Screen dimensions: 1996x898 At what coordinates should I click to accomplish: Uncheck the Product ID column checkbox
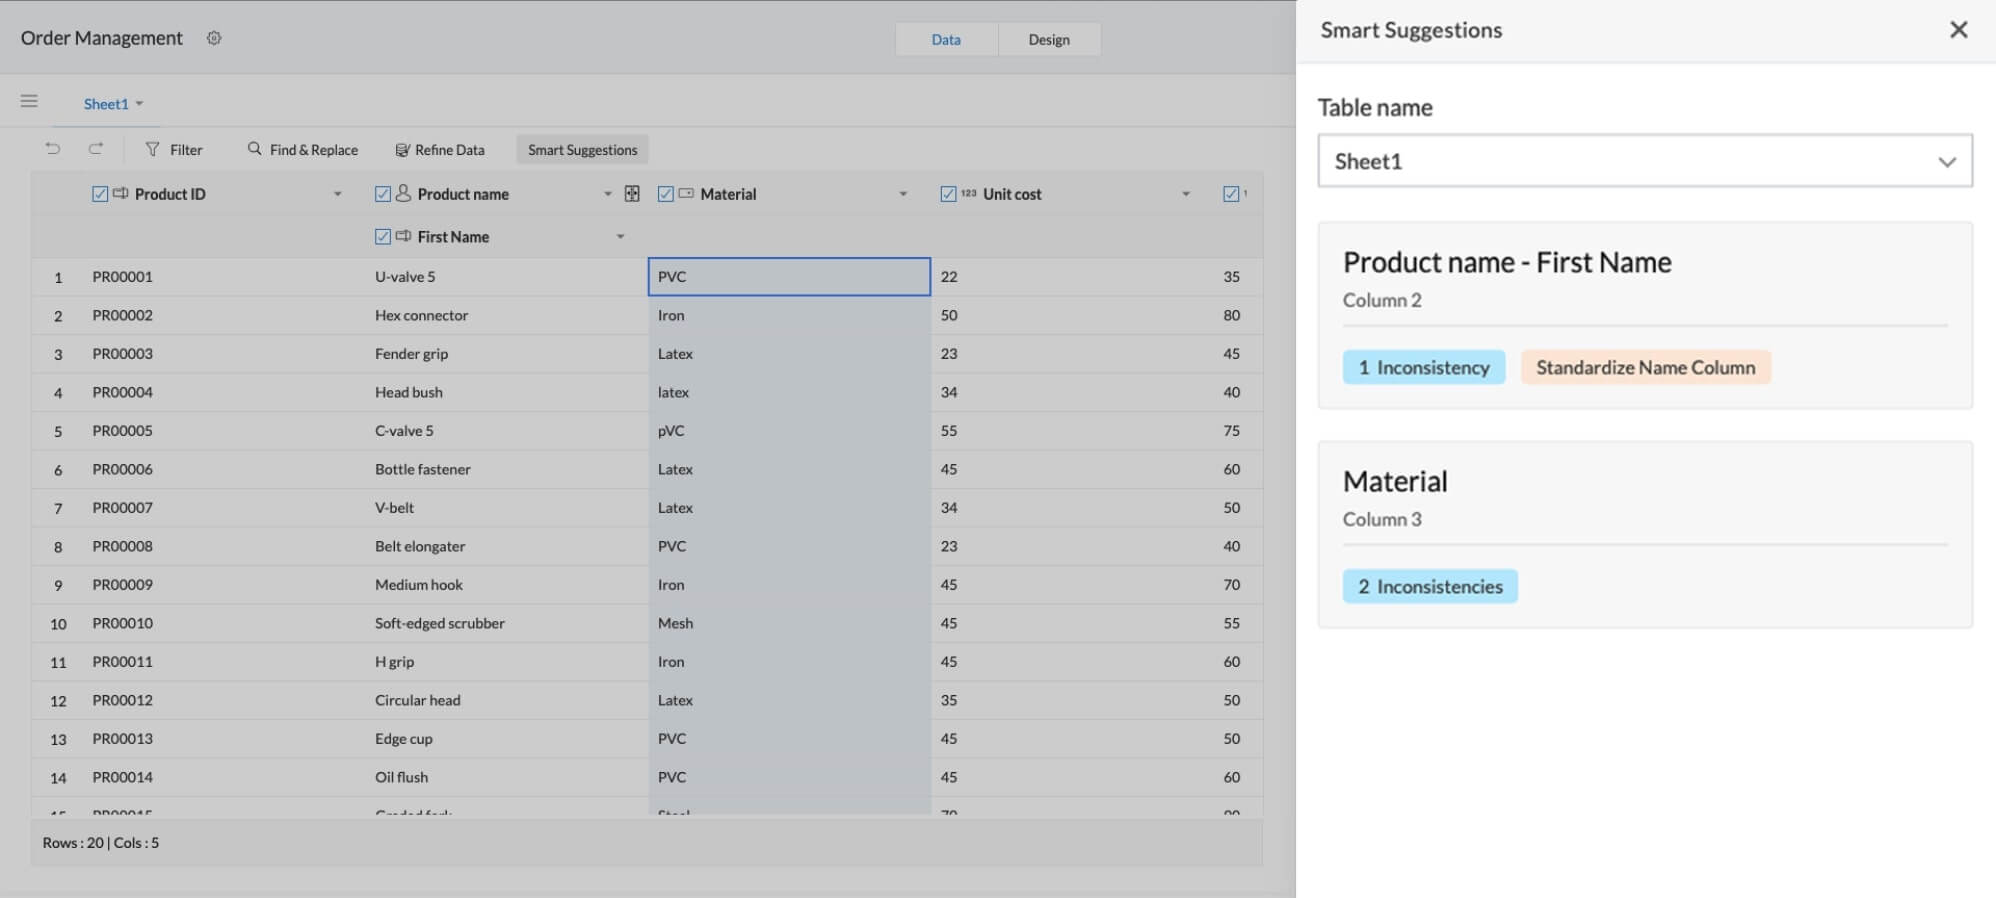click(x=100, y=194)
